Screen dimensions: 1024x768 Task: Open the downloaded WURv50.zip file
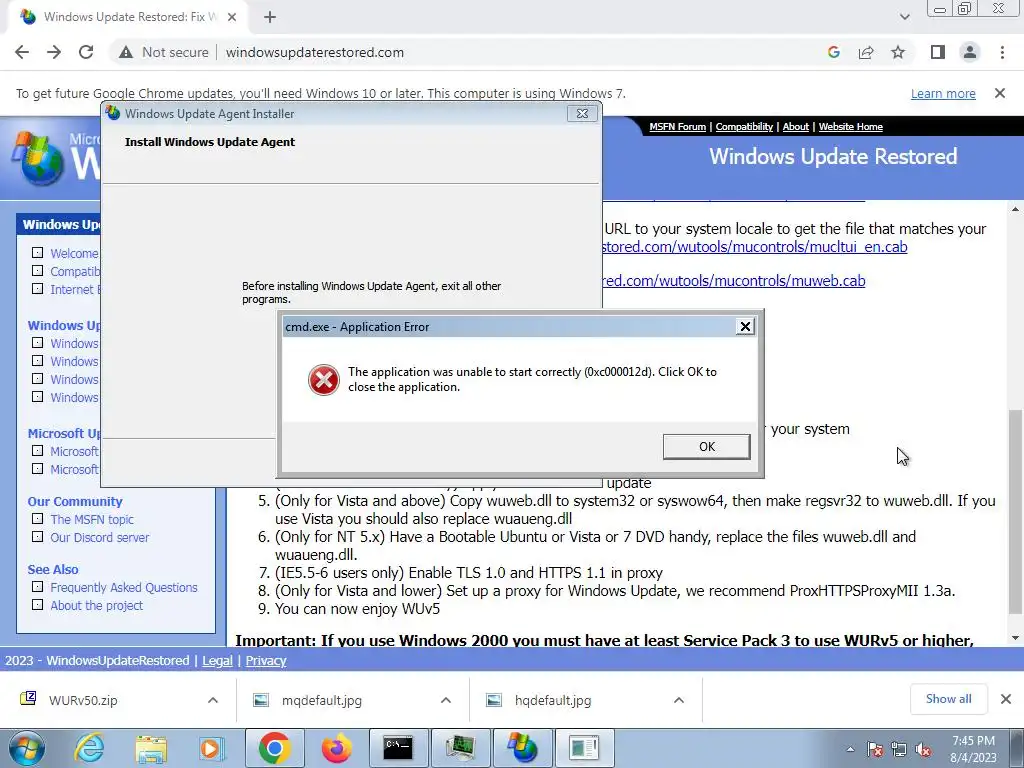tap(82, 701)
